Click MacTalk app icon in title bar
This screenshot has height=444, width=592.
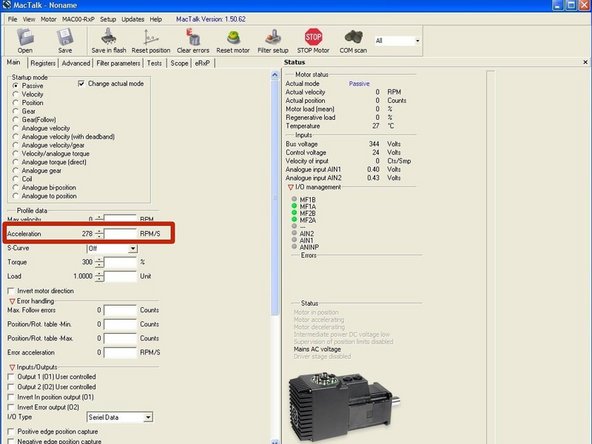pos(6,5)
